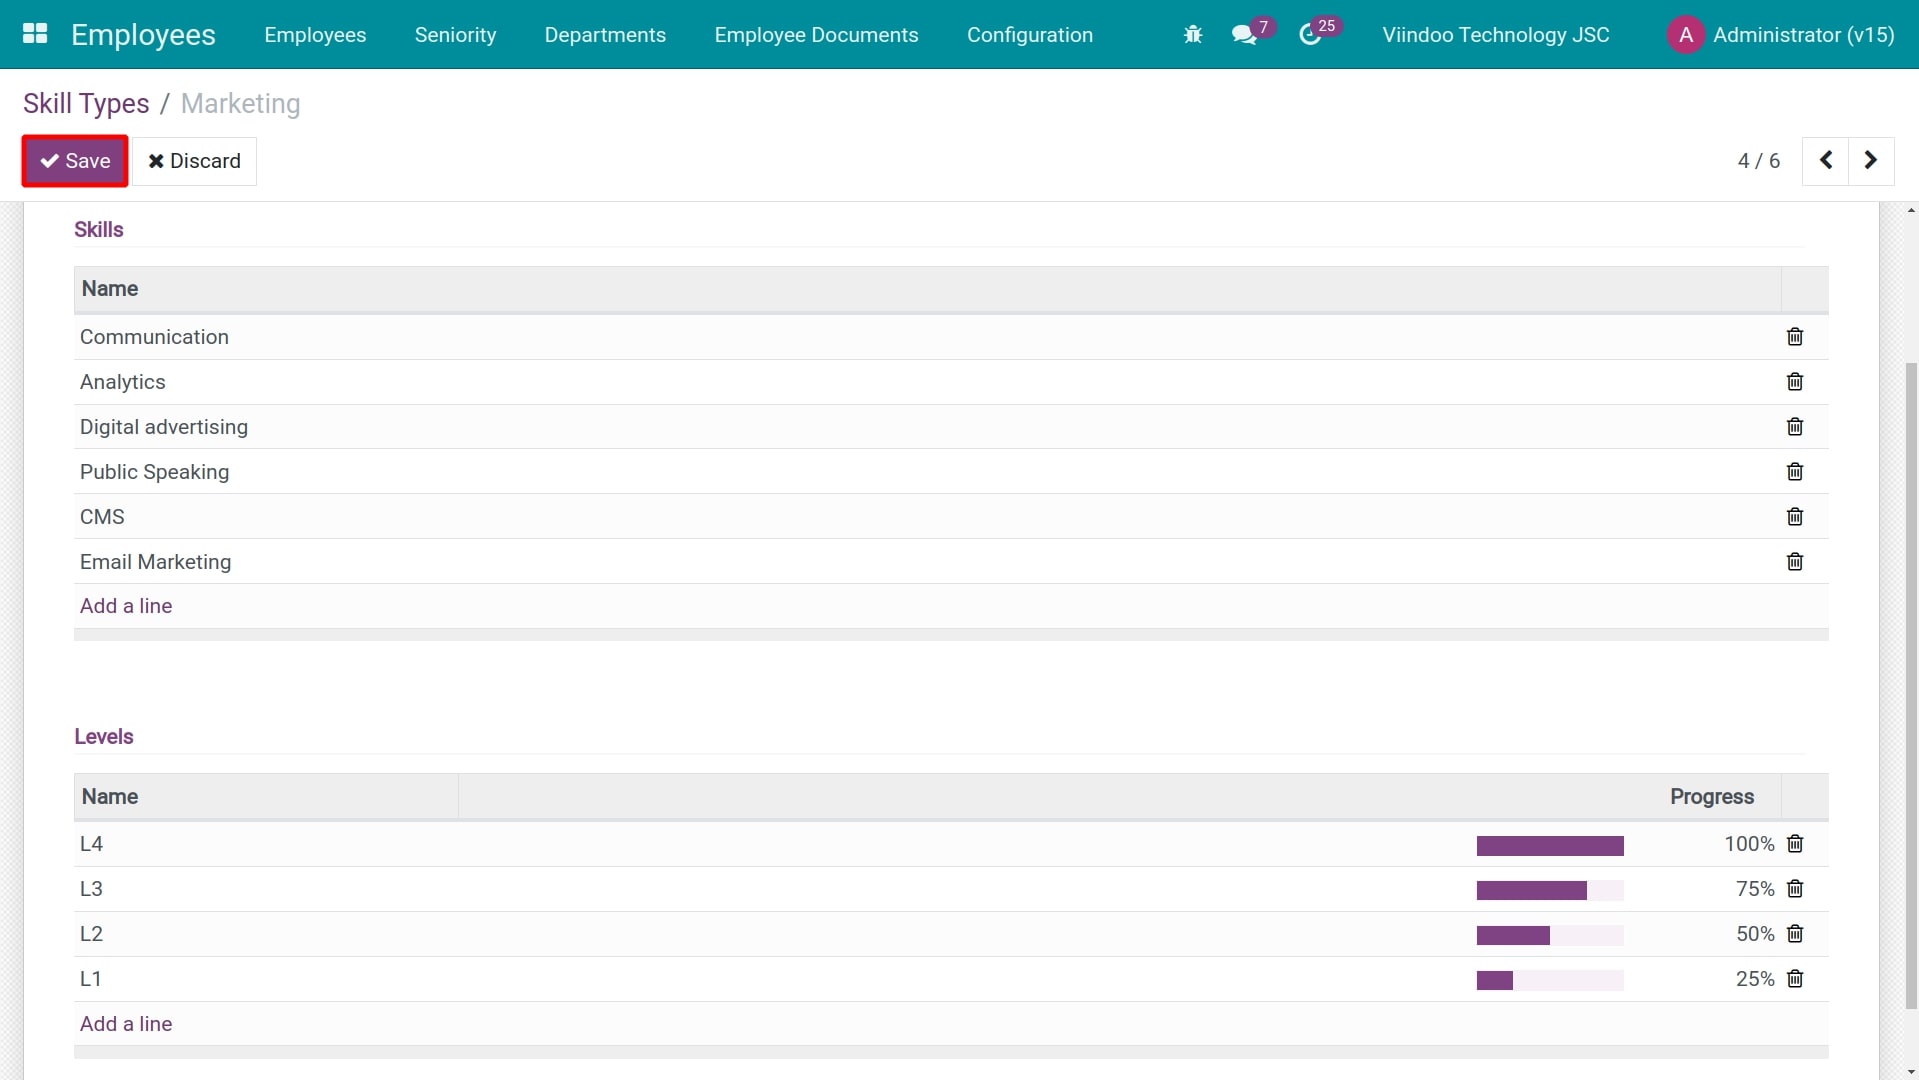The width and height of the screenshot is (1919, 1080).
Task: Remove the L1 level with trash icon
Action: (x=1794, y=979)
